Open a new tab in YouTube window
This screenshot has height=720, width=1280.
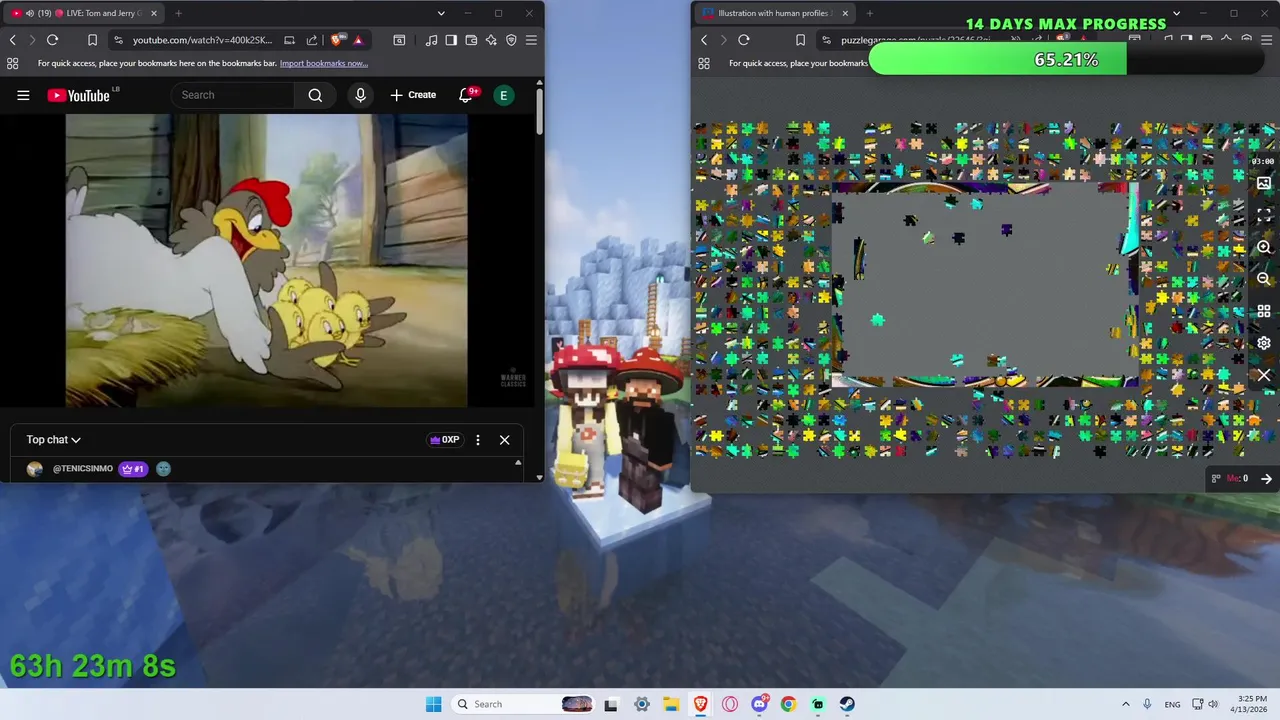[x=178, y=13]
